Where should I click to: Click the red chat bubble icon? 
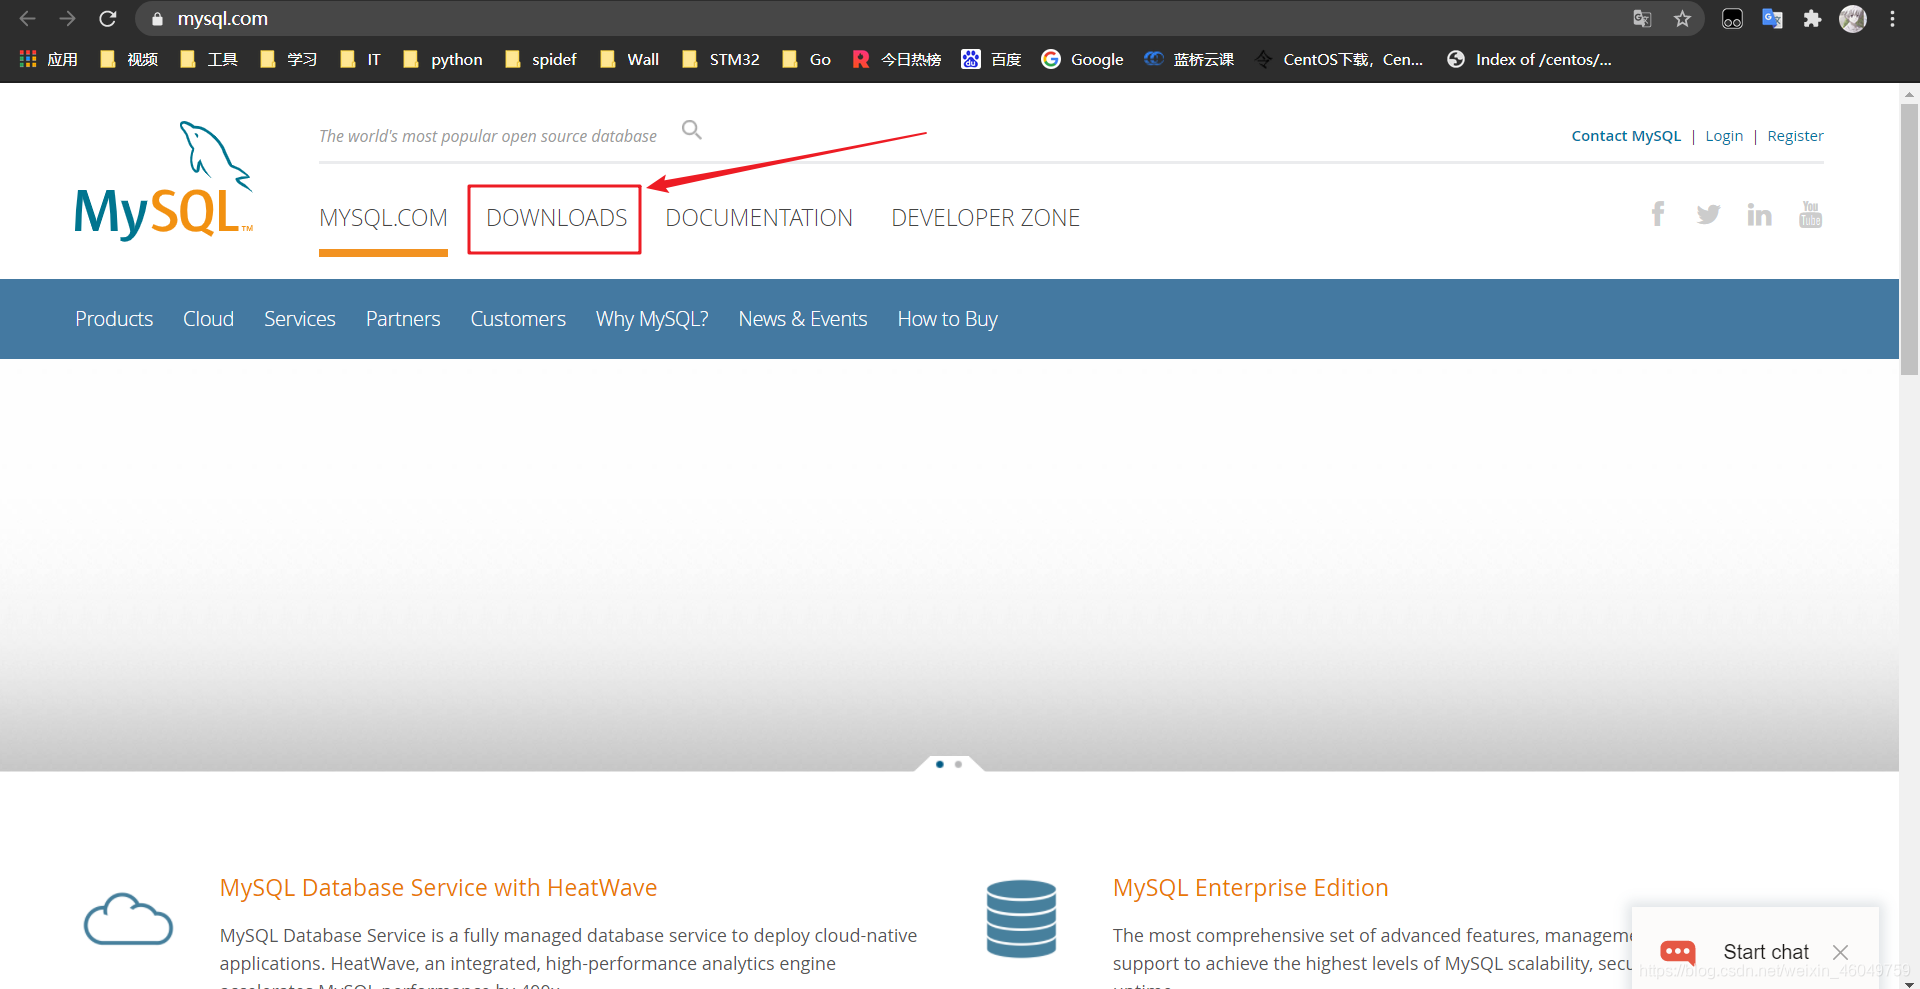(1678, 952)
